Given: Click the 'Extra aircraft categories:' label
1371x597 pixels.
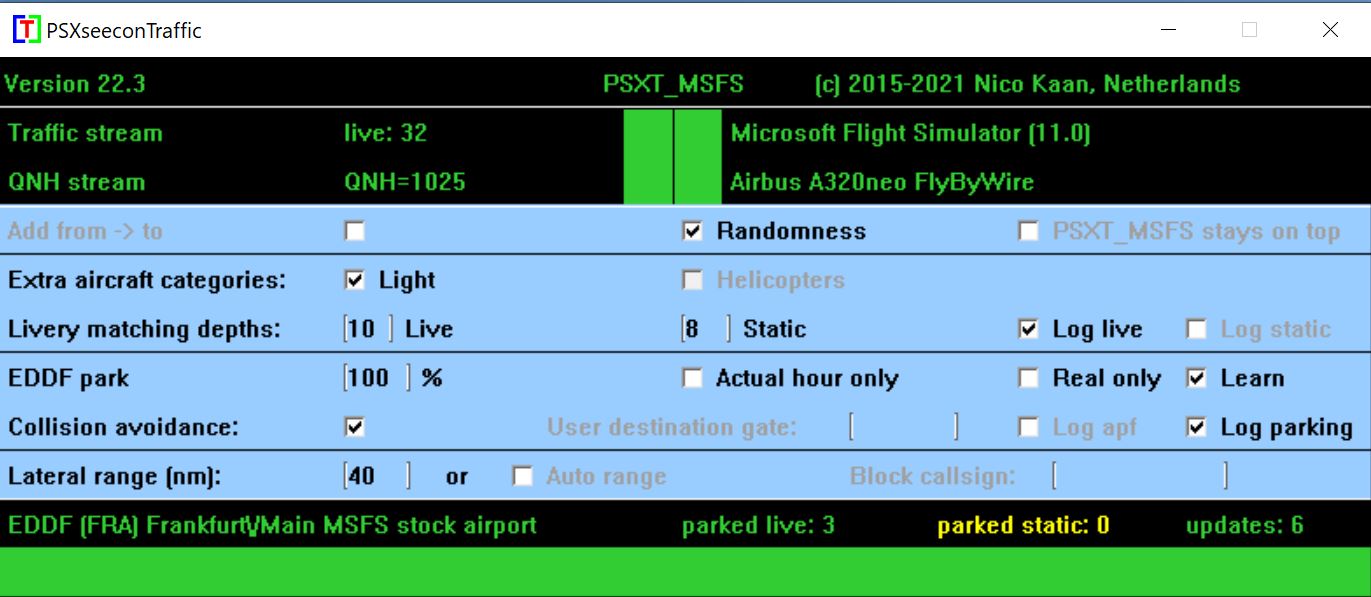Looking at the screenshot, I should [x=147, y=280].
